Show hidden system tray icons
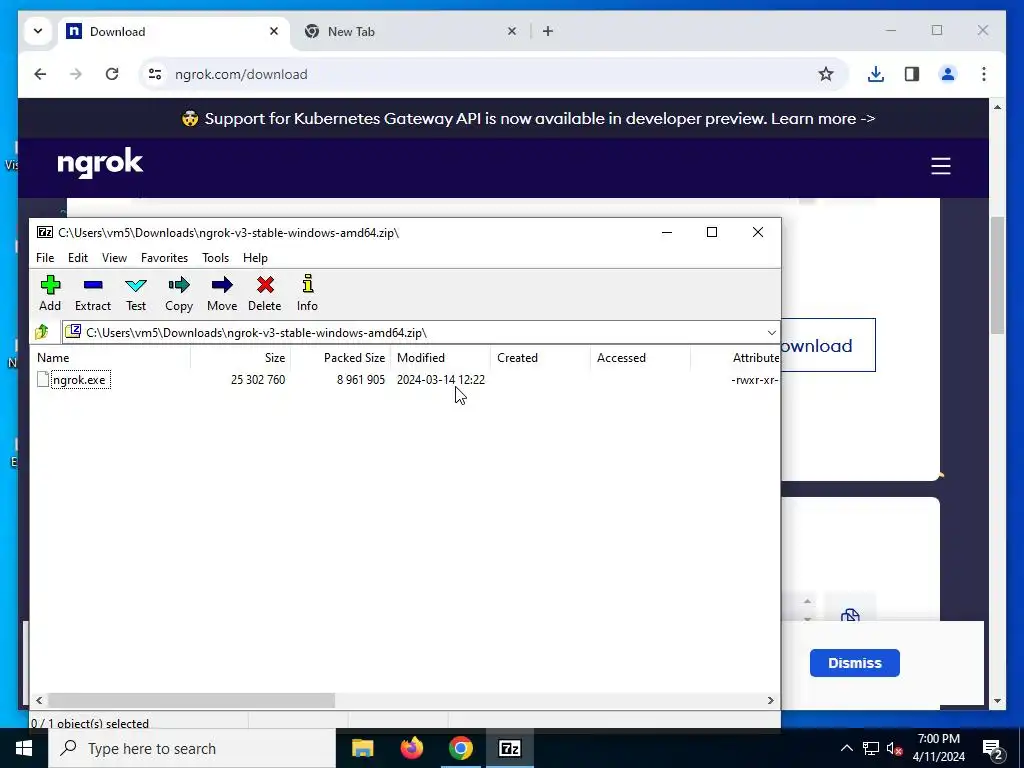This screenshot has width=1024, height=768. [x=846, y=748]
